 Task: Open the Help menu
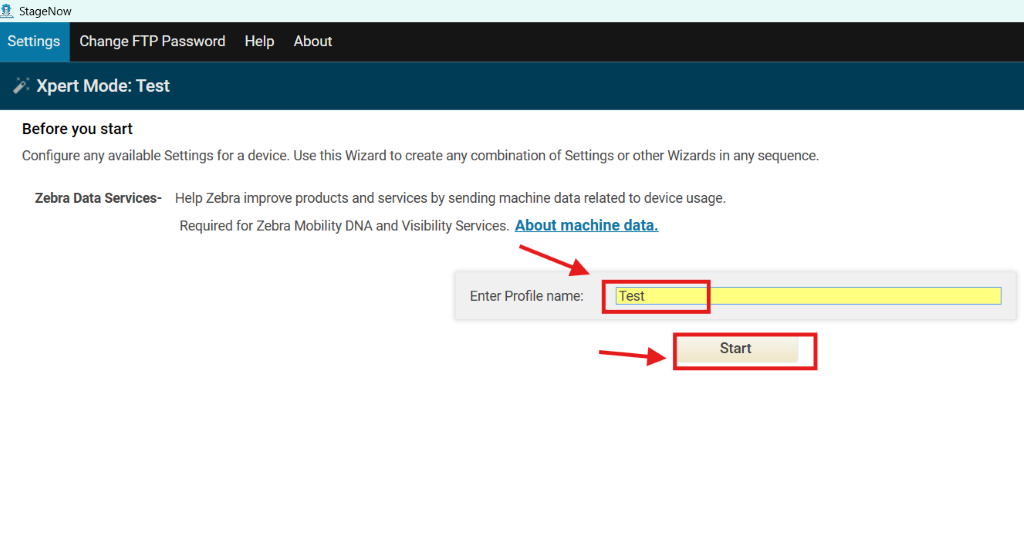tap(259, 41)
